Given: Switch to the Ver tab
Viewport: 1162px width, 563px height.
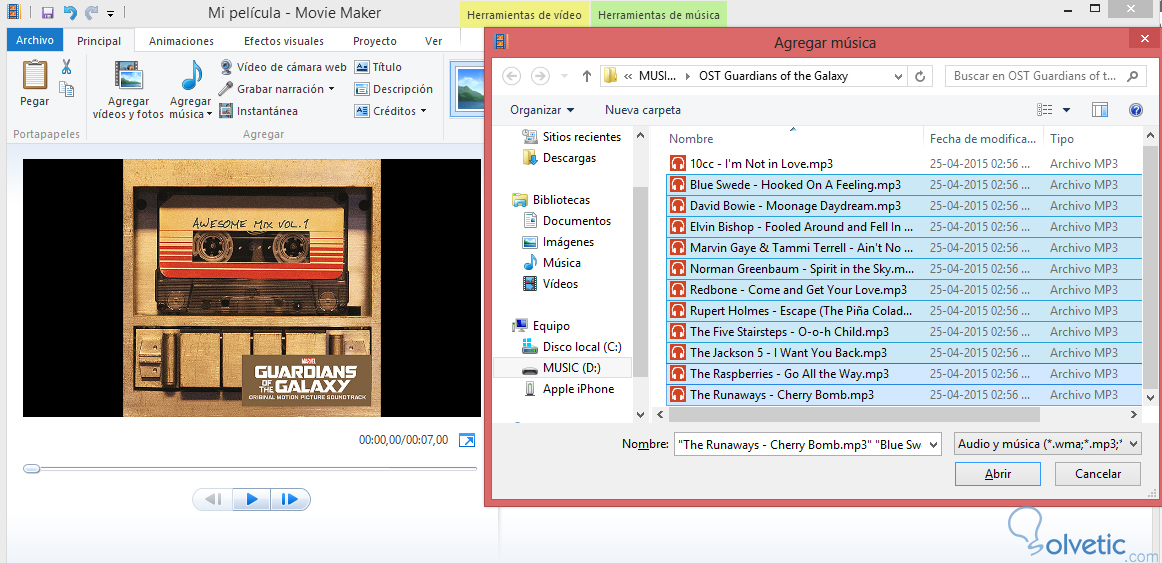Looking at the screenshot, I should tap(434, 41).
